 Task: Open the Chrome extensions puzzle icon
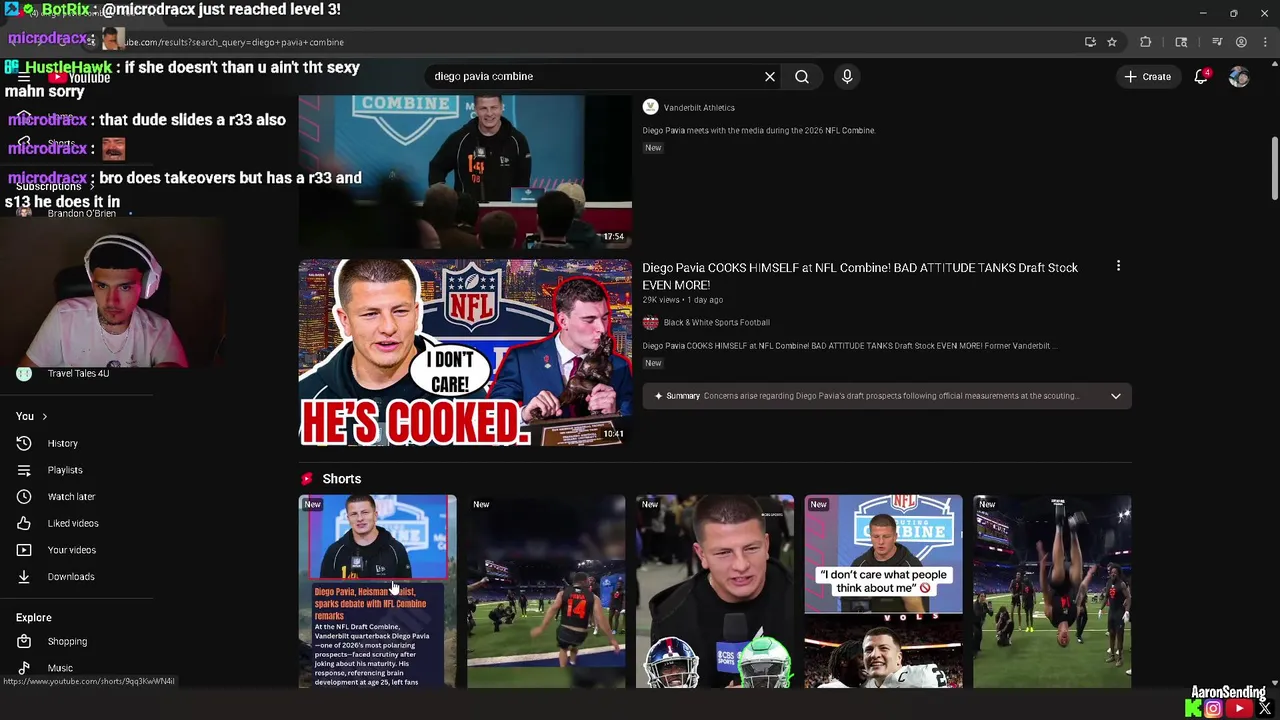1146,42
